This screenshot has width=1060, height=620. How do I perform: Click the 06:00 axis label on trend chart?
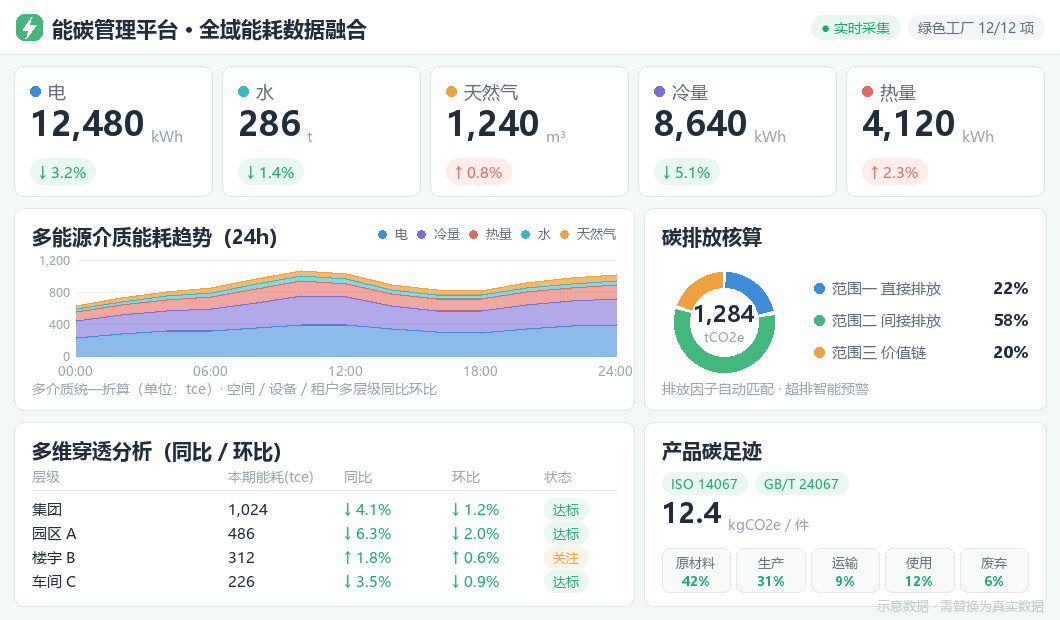[210, 371]
